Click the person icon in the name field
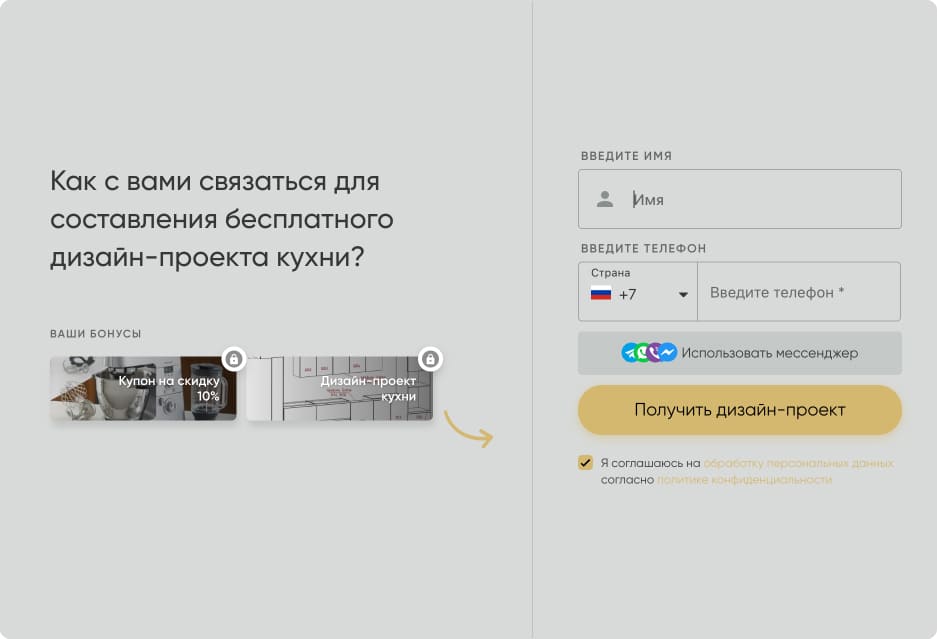Viewport: 937px width, 639px height. point(604,198)
